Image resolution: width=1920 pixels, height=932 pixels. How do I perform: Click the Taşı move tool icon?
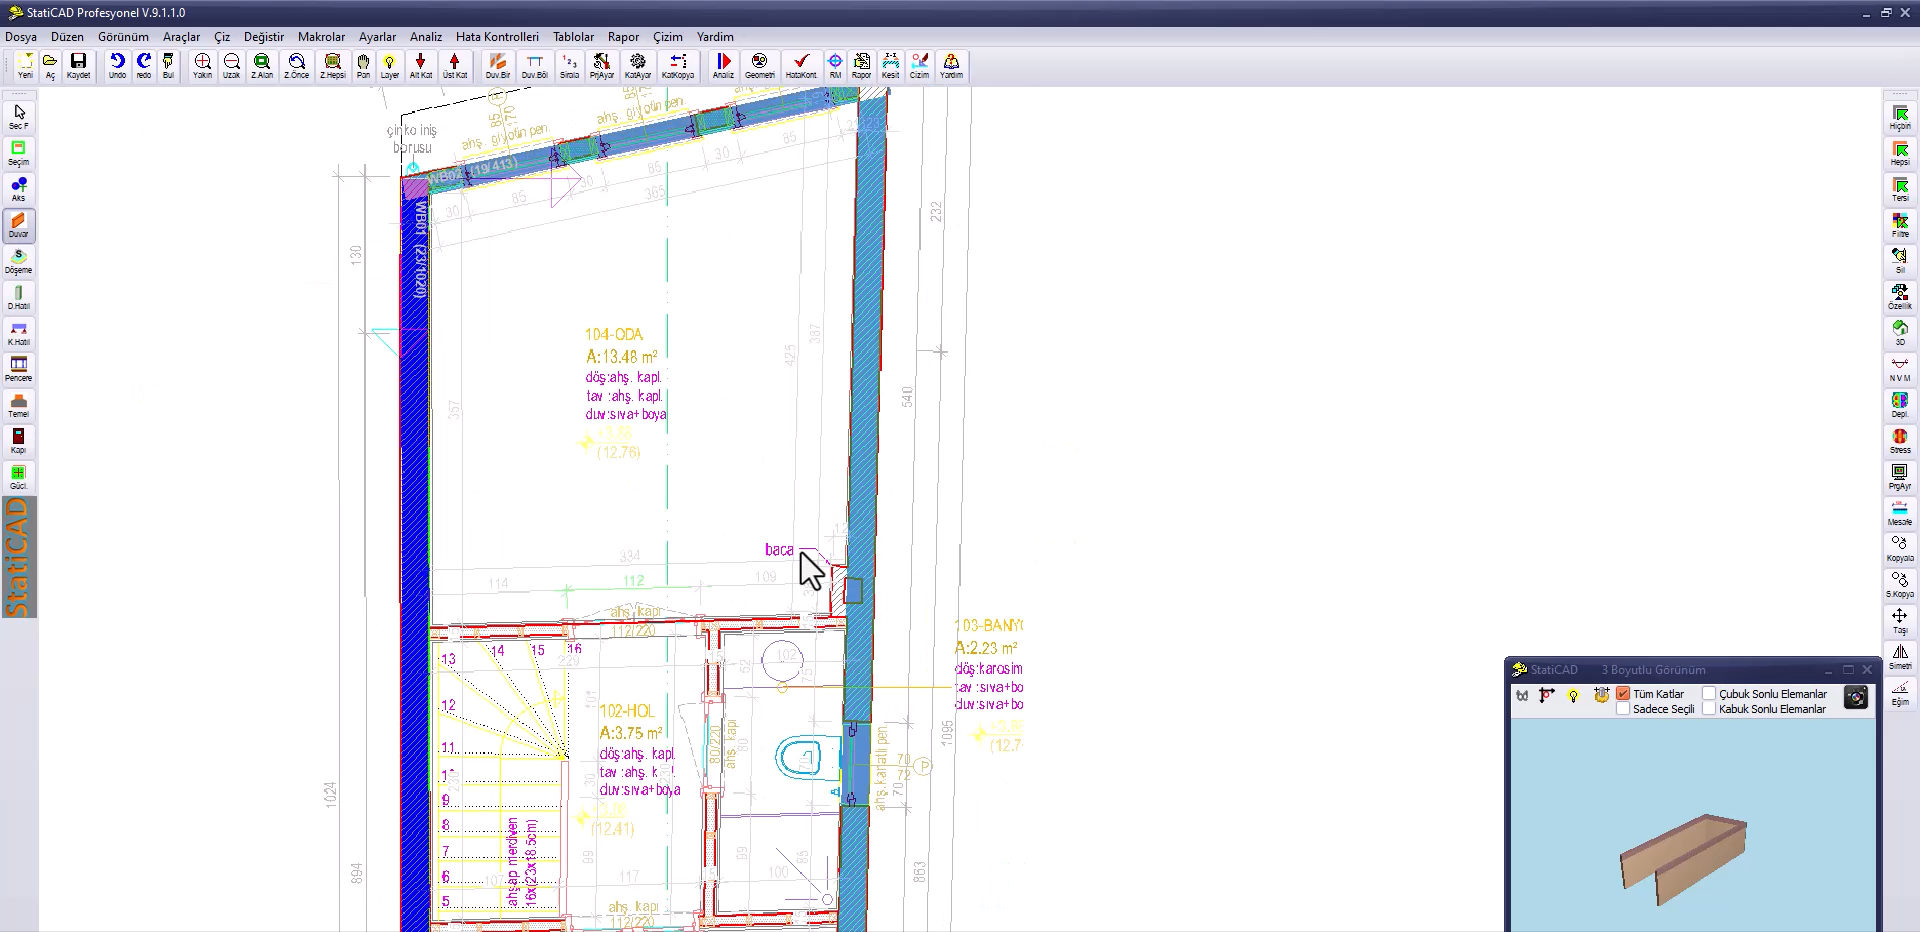[x=1900, y=621]
